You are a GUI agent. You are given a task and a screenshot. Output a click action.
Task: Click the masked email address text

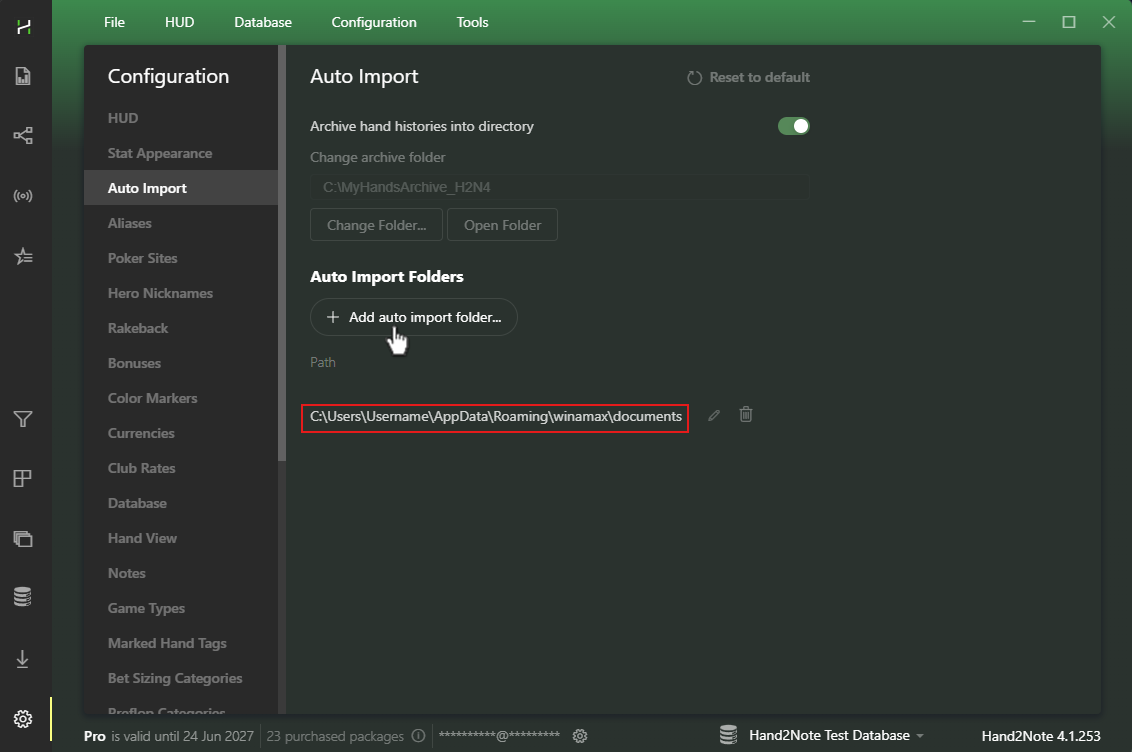(x=500, y=735)
